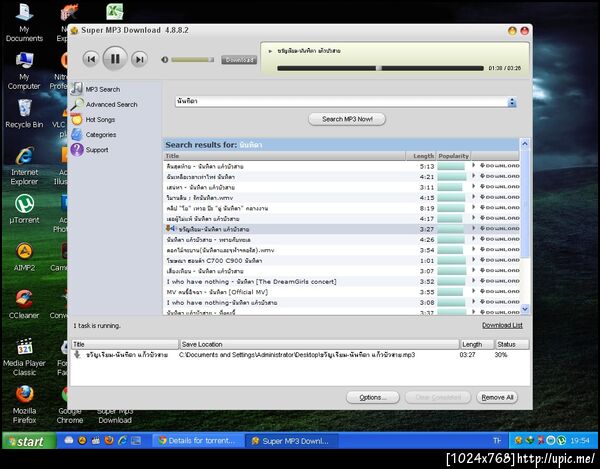The width and height of the screenshot is (600, 469).
Task: Download the 4:15 length .wmv song
Action: click(x=500, y=197)
